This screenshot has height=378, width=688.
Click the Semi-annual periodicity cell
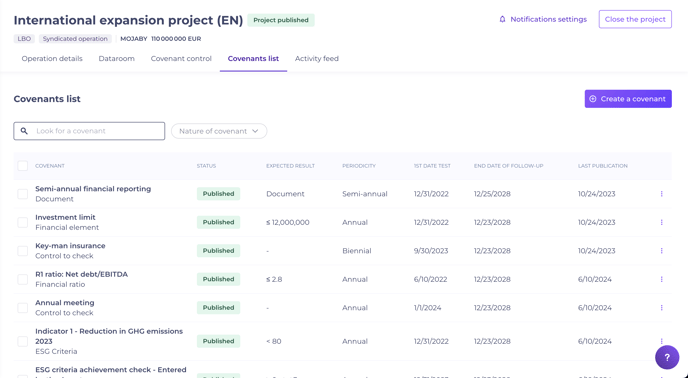(365, 194)
